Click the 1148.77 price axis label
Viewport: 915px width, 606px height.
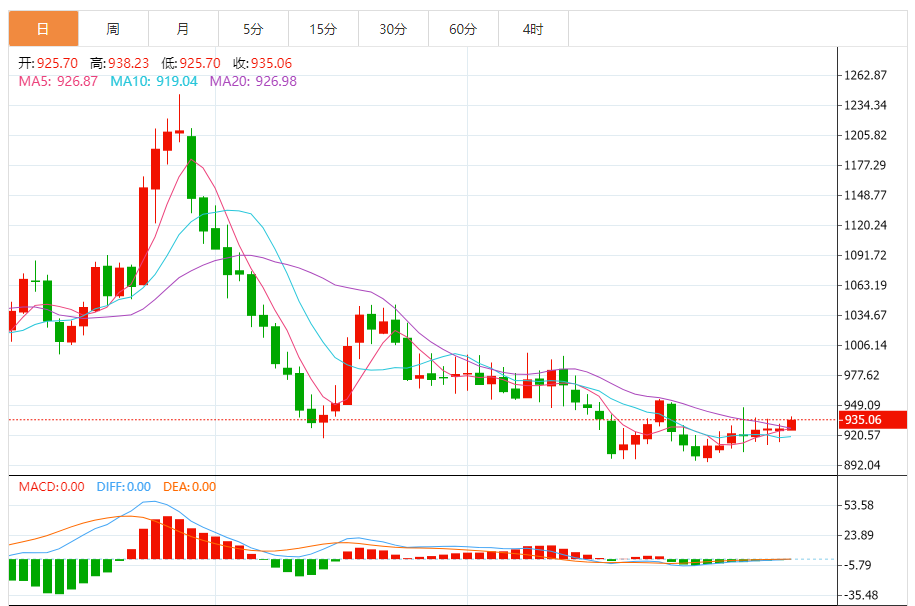pos(865,195)
